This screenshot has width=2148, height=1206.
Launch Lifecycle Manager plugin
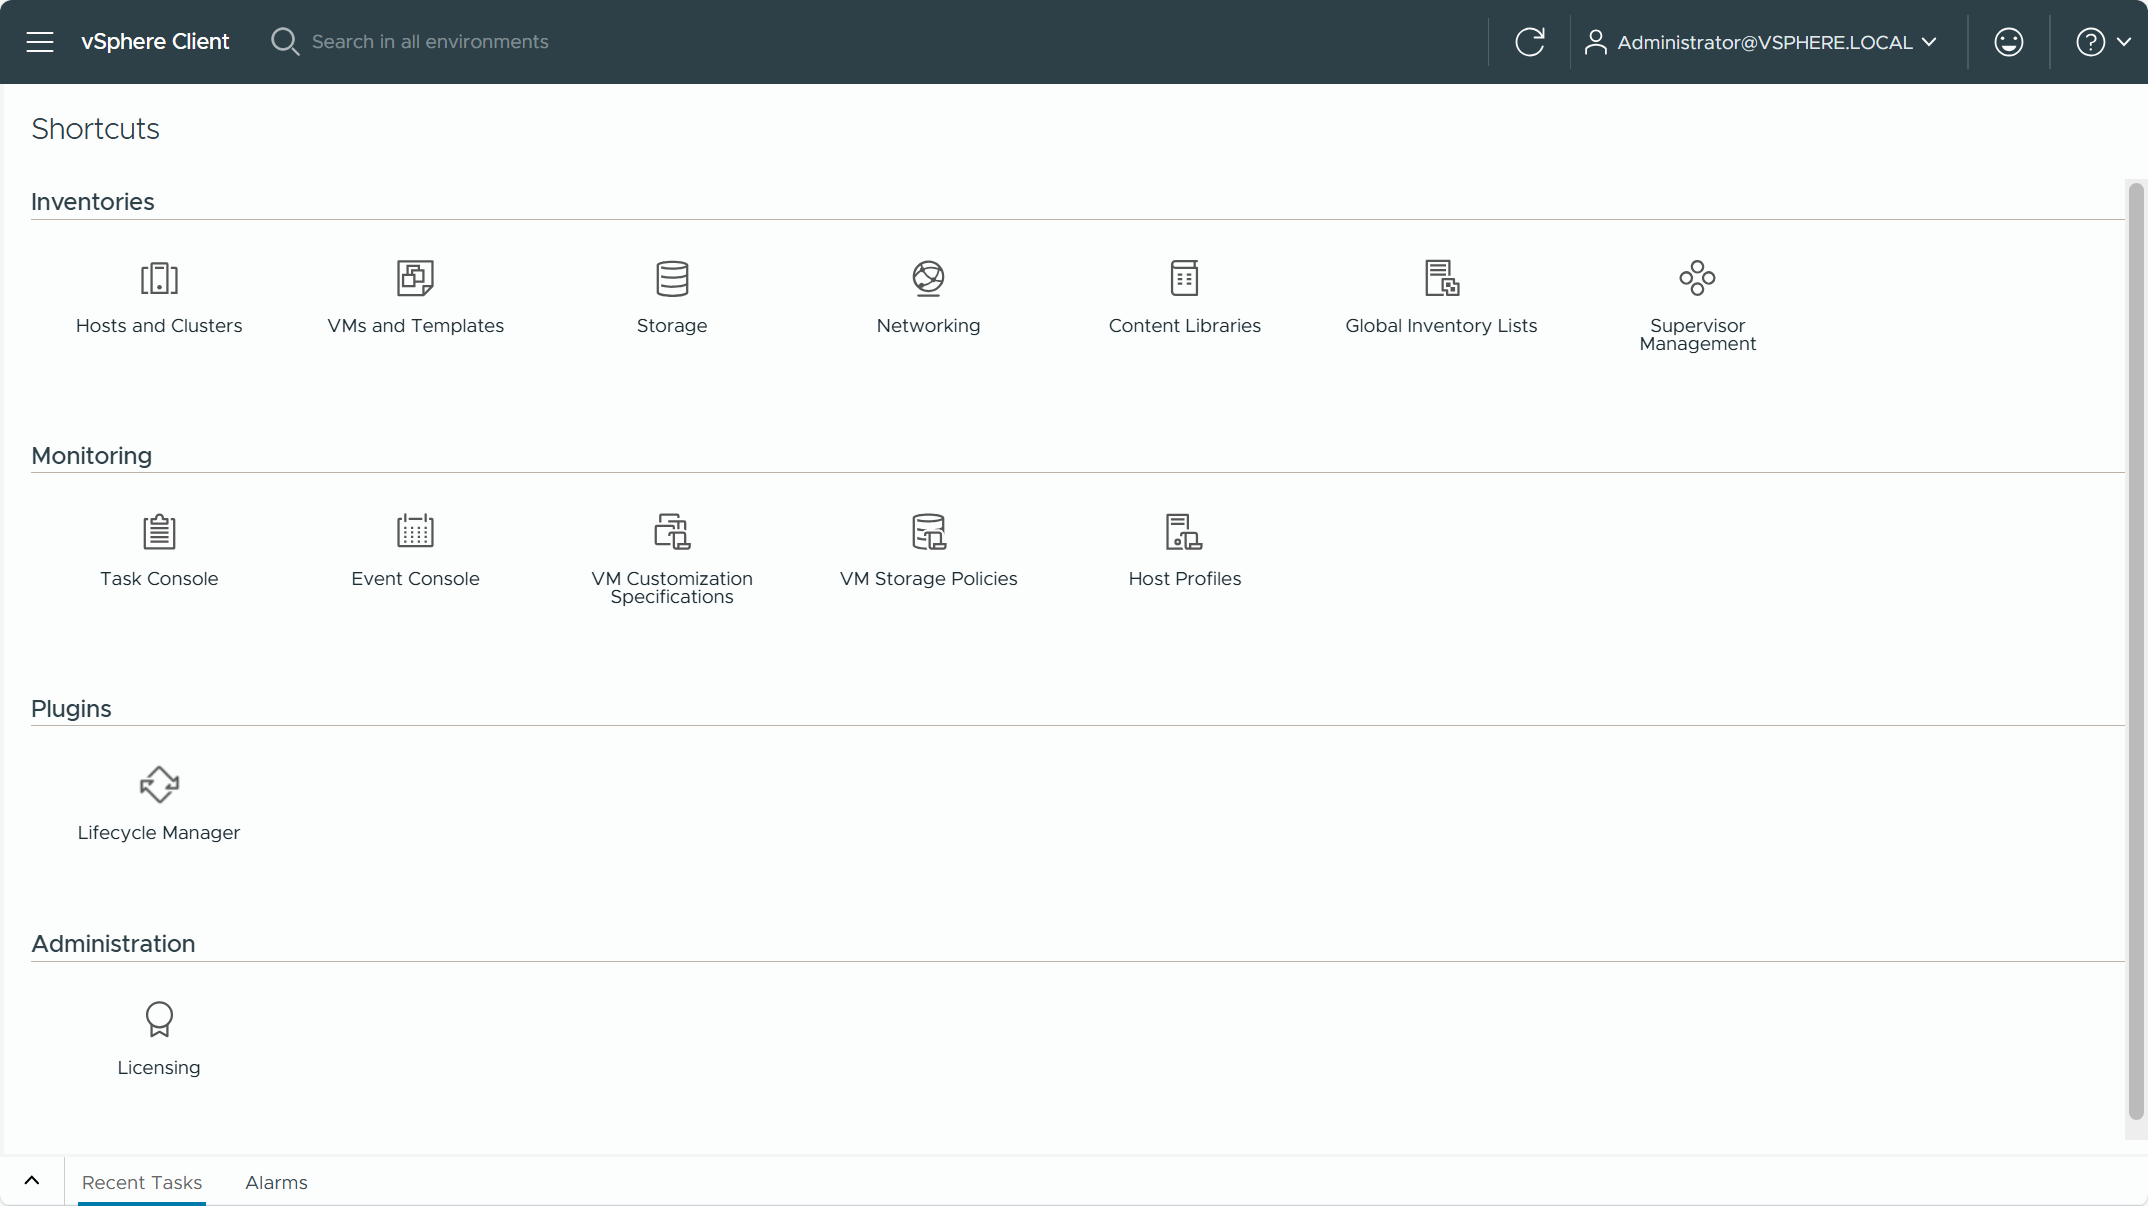pyautogui.click(x=159, y=803)
